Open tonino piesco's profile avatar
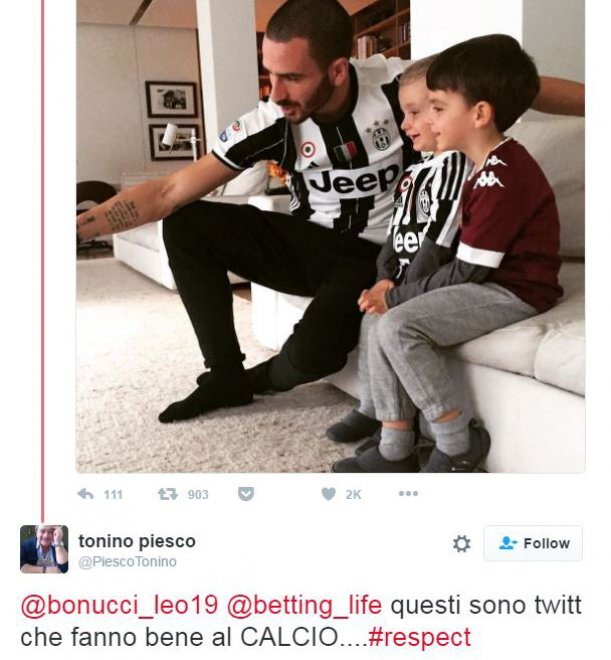Image resolution: width=611 pixels, height=660 pixels. point(44,549)
